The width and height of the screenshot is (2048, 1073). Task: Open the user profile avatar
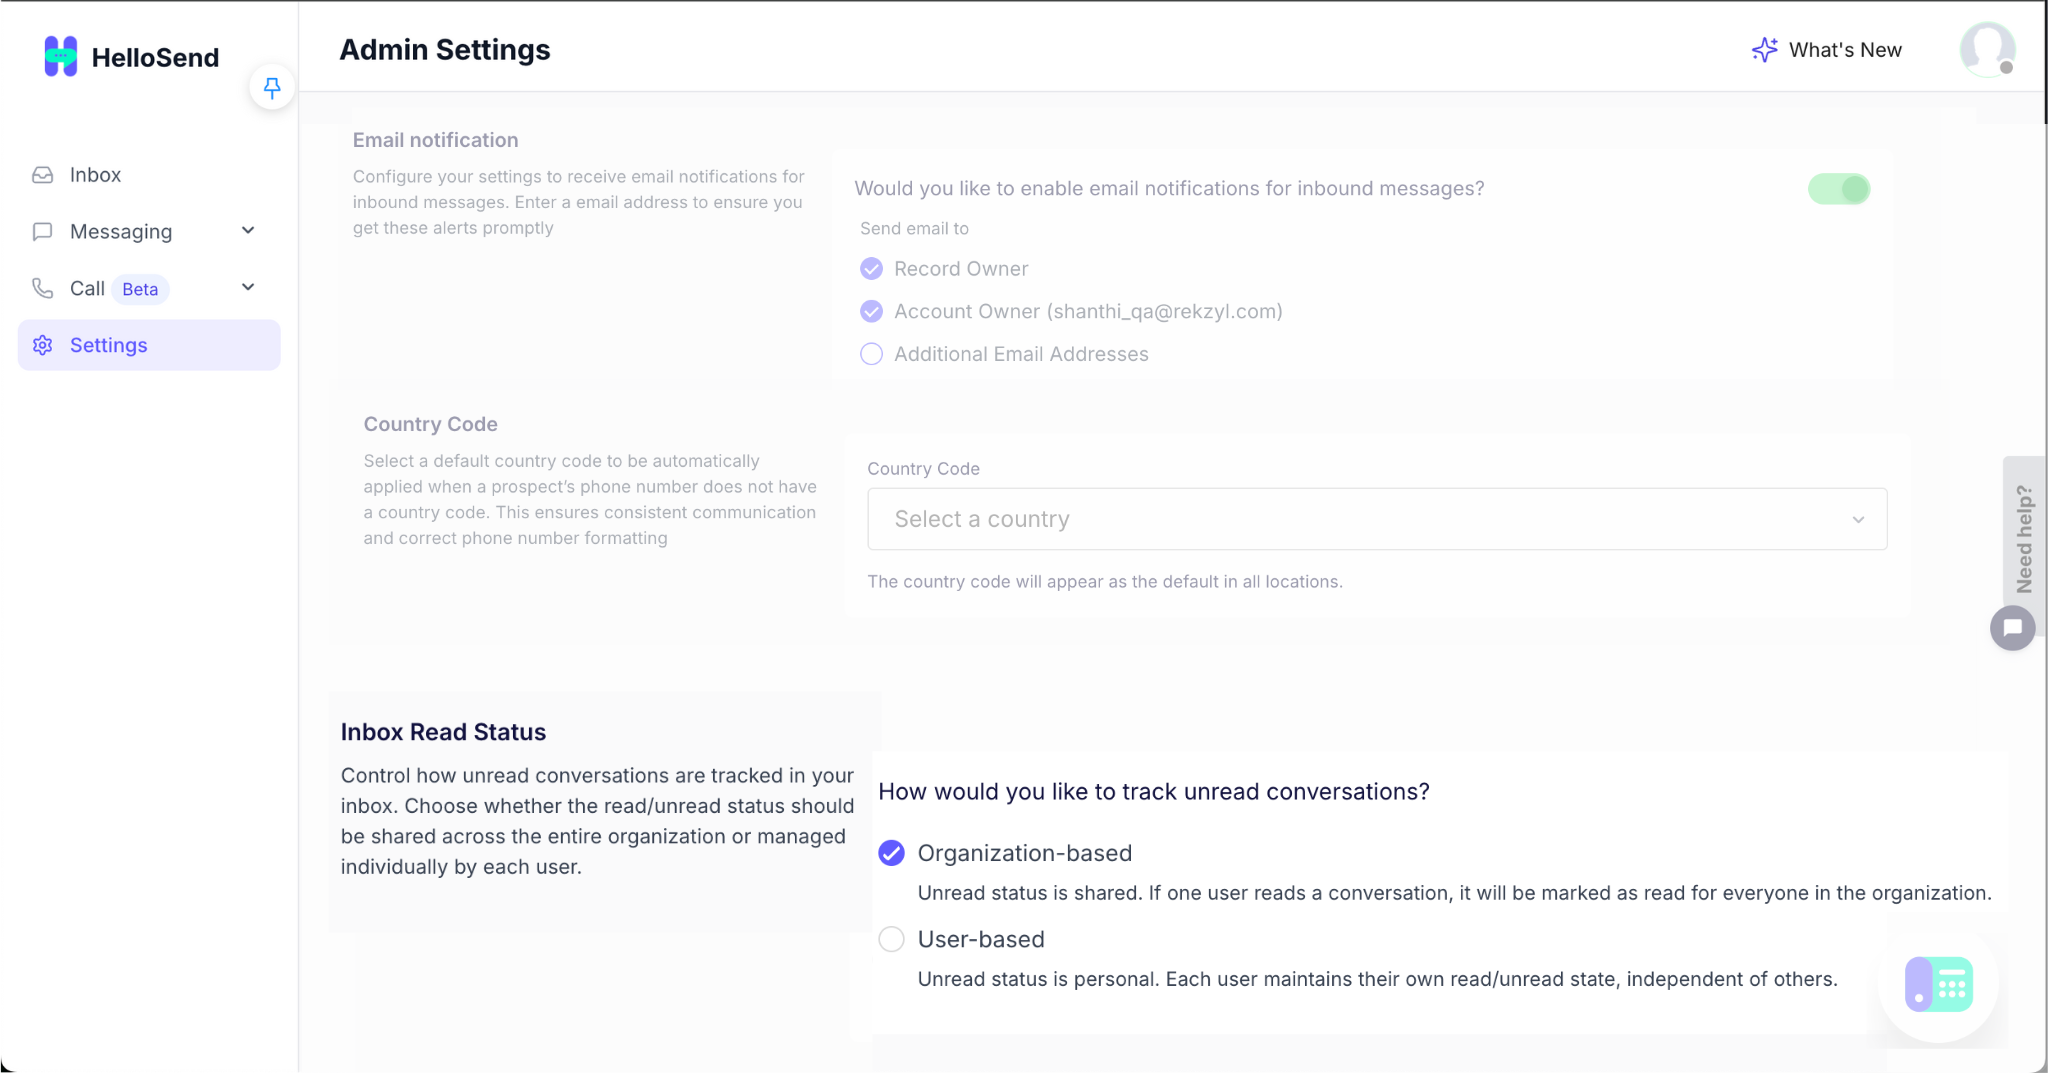coord(1986,50)
